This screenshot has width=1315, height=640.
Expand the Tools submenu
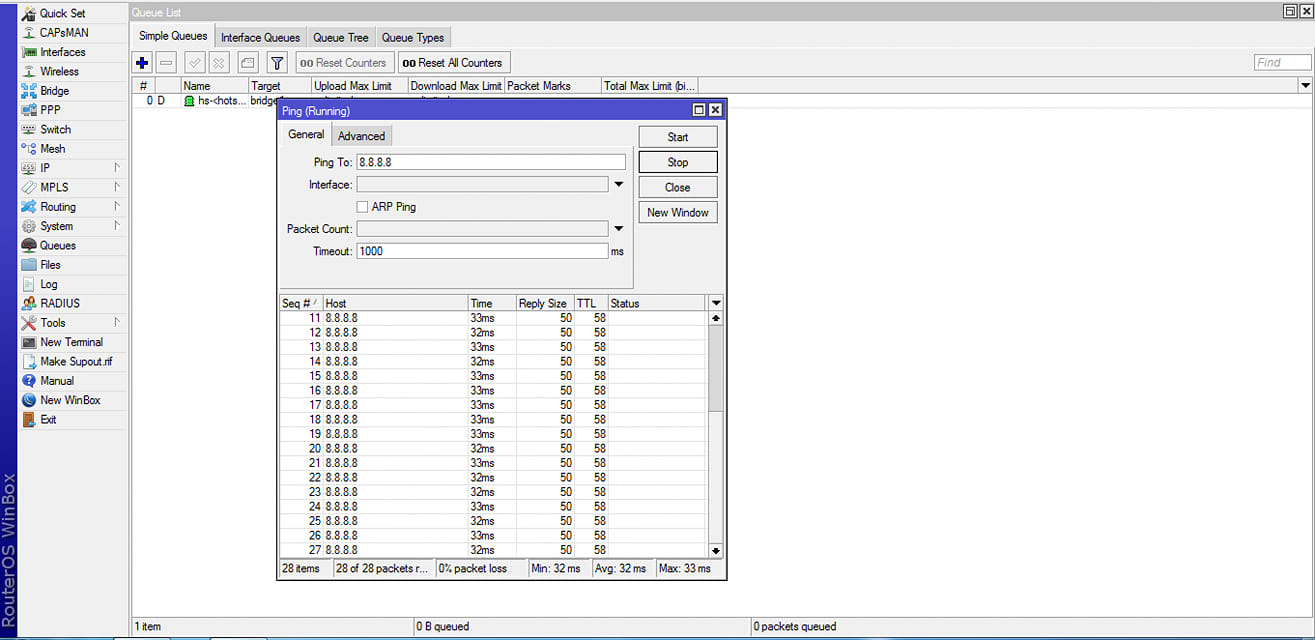(117, 323)
